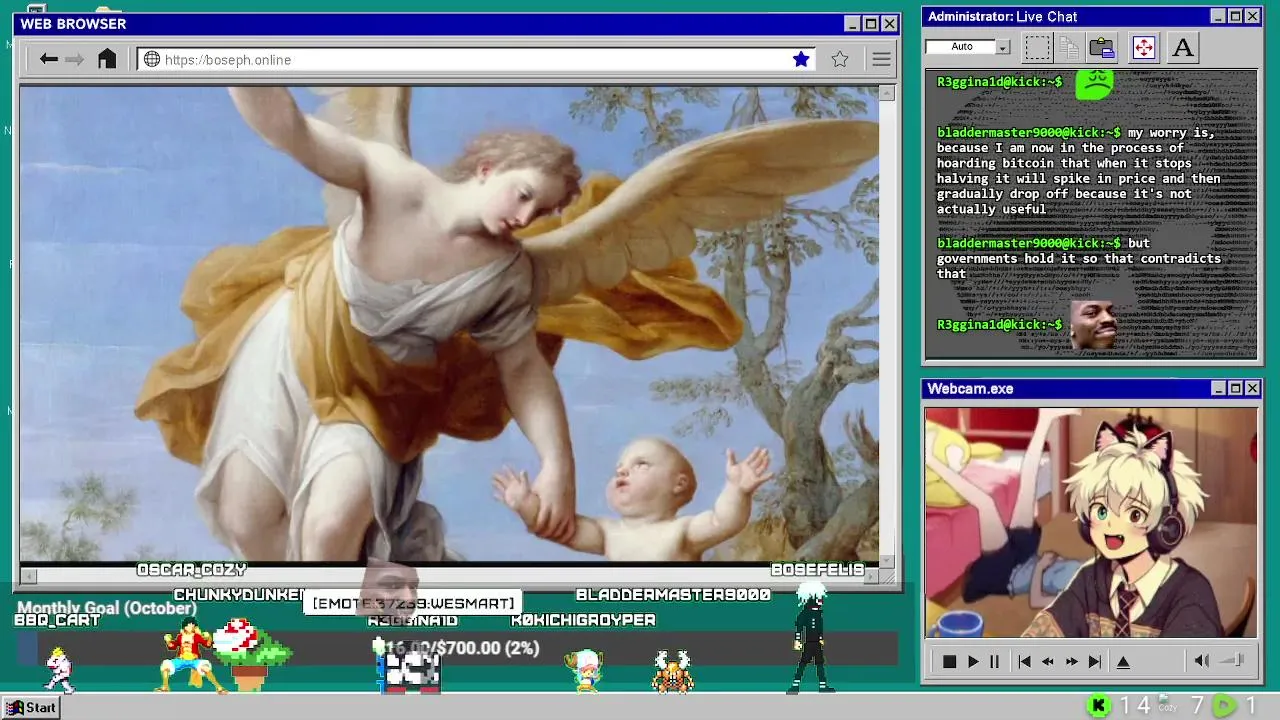Click the letter A font icon
The height and width of the screenshot is (720, 1280).
[1183, 47]
